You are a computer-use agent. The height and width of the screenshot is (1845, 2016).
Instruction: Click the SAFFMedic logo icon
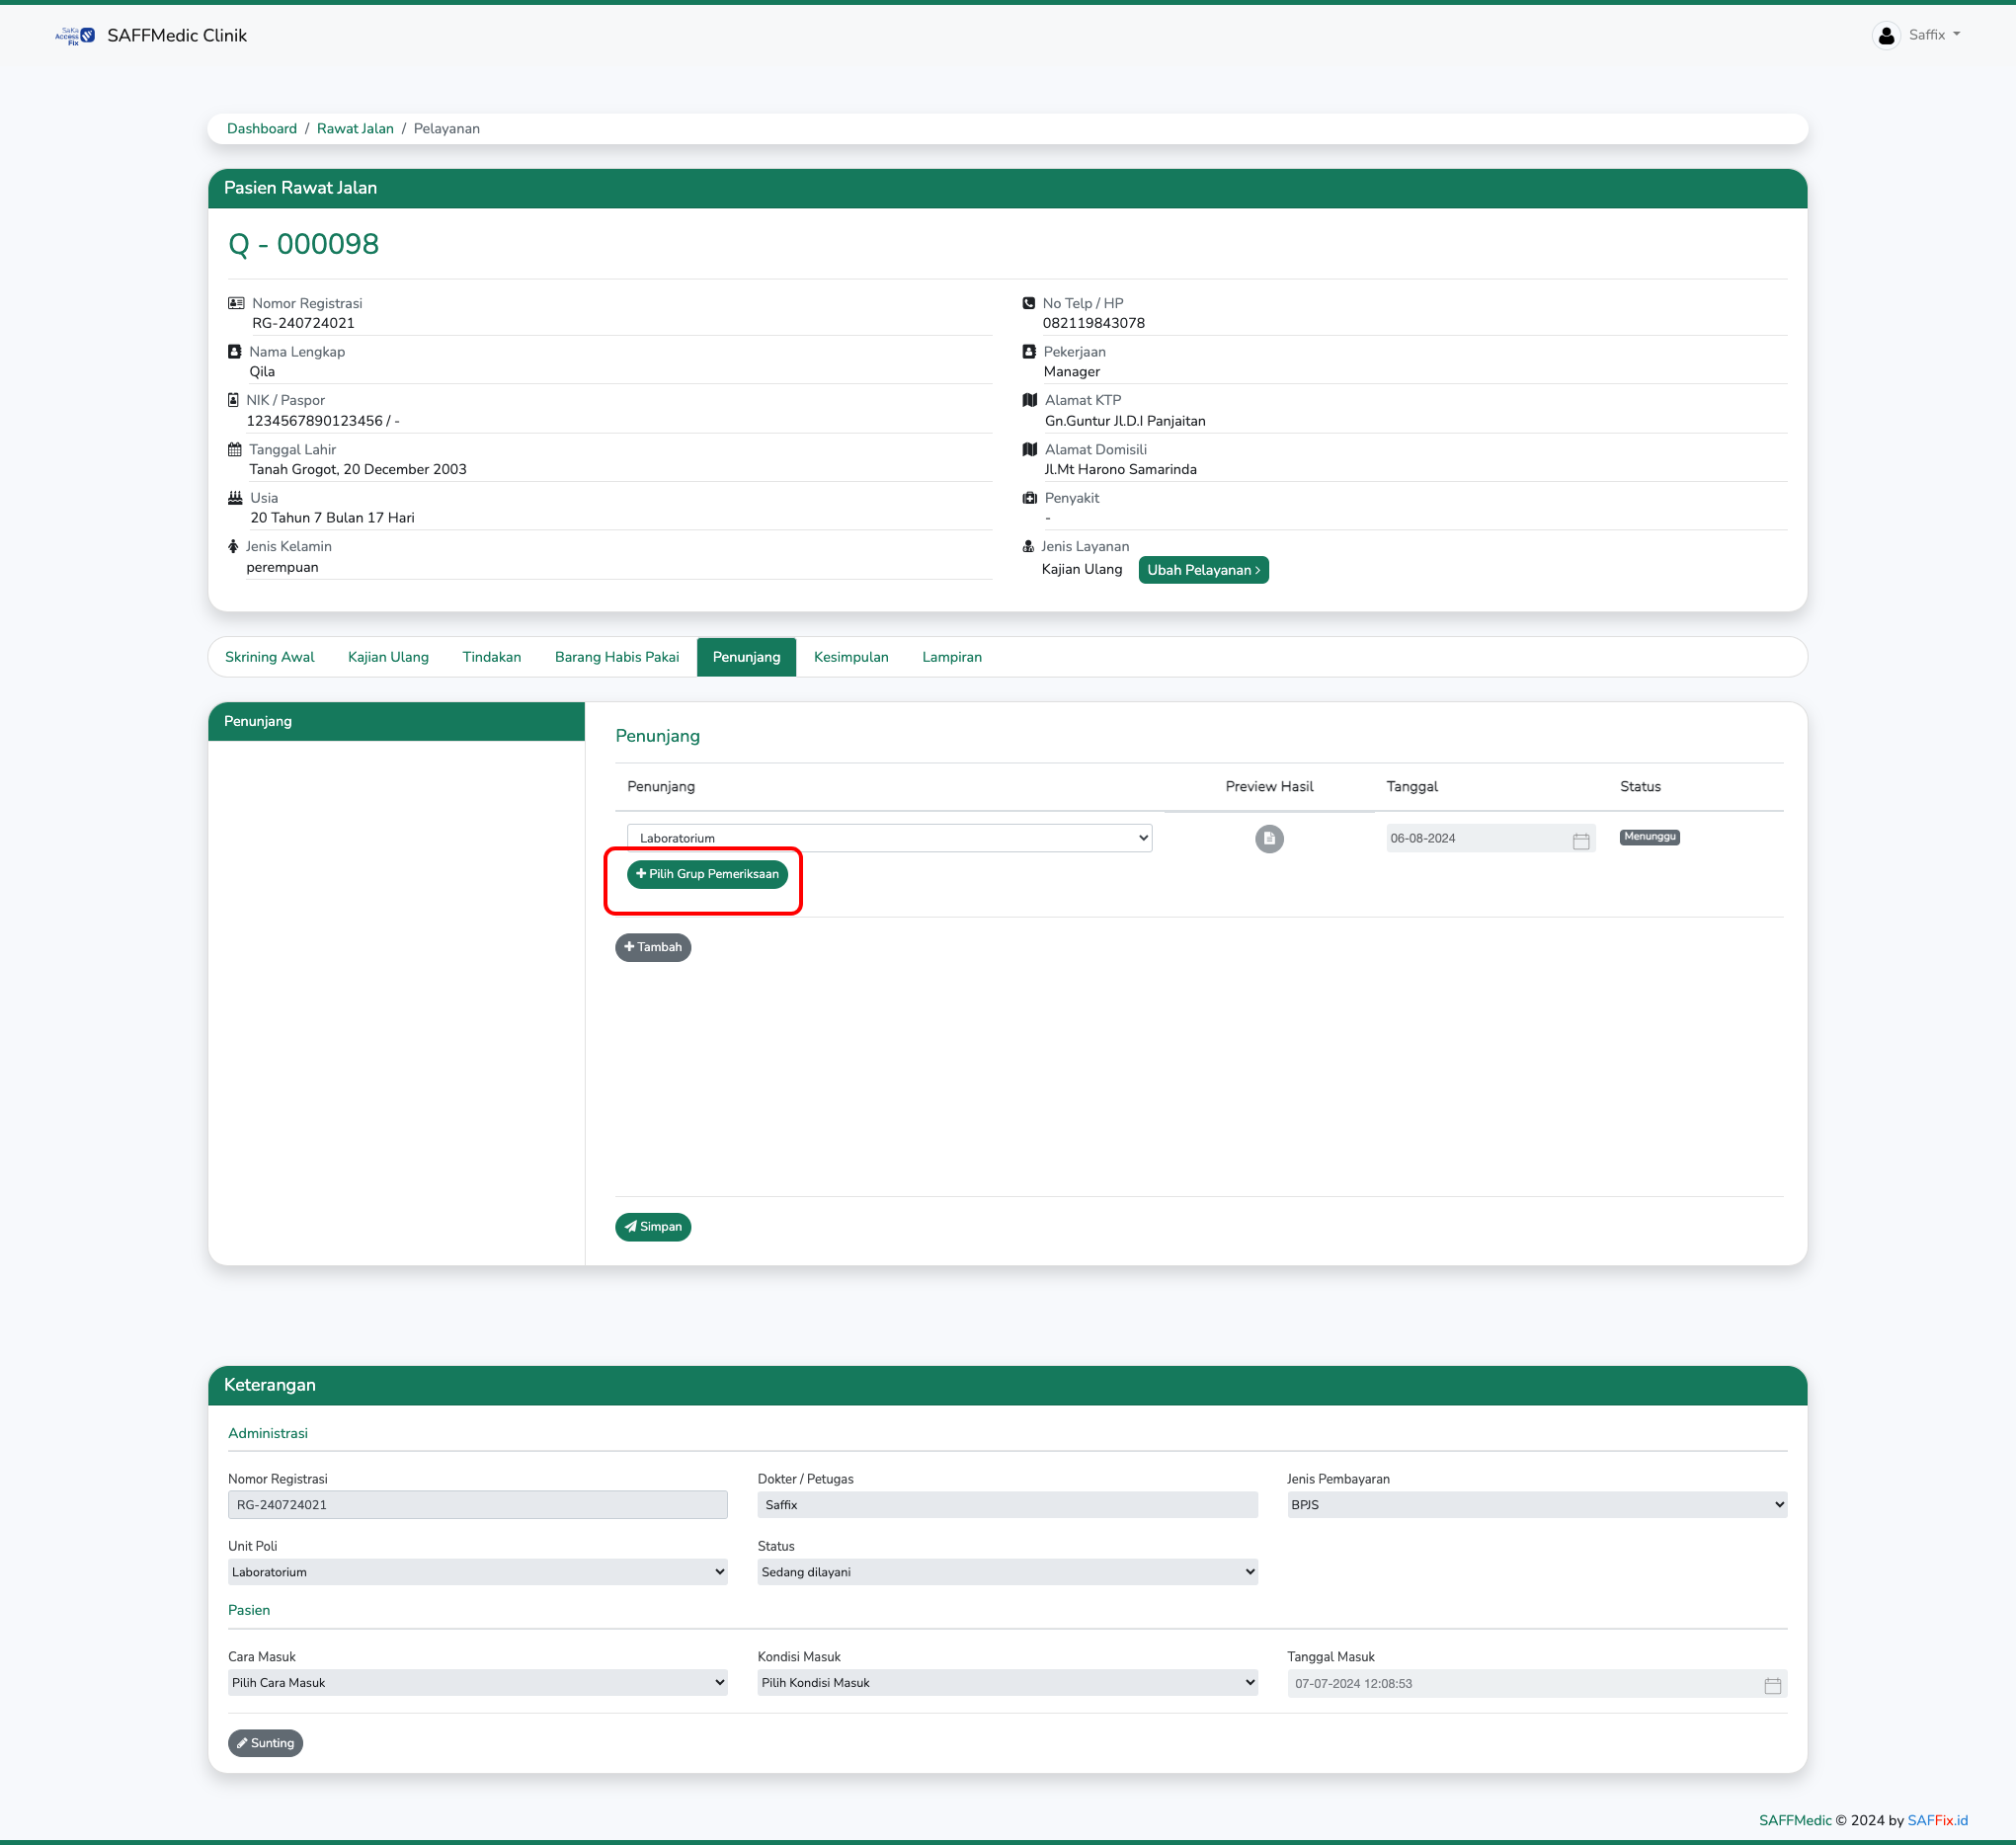[x=76, y=35]
